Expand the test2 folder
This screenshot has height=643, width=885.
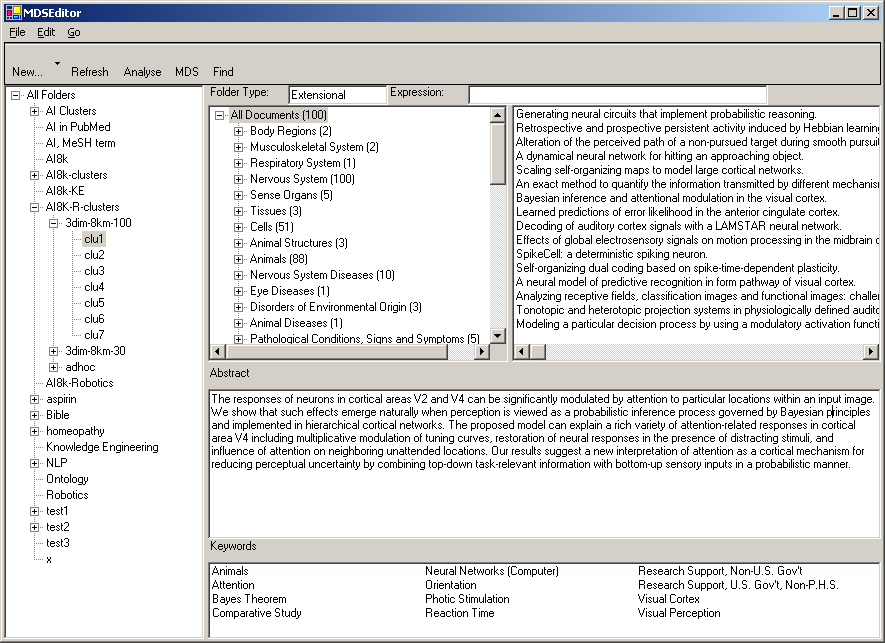pos(34,528)
